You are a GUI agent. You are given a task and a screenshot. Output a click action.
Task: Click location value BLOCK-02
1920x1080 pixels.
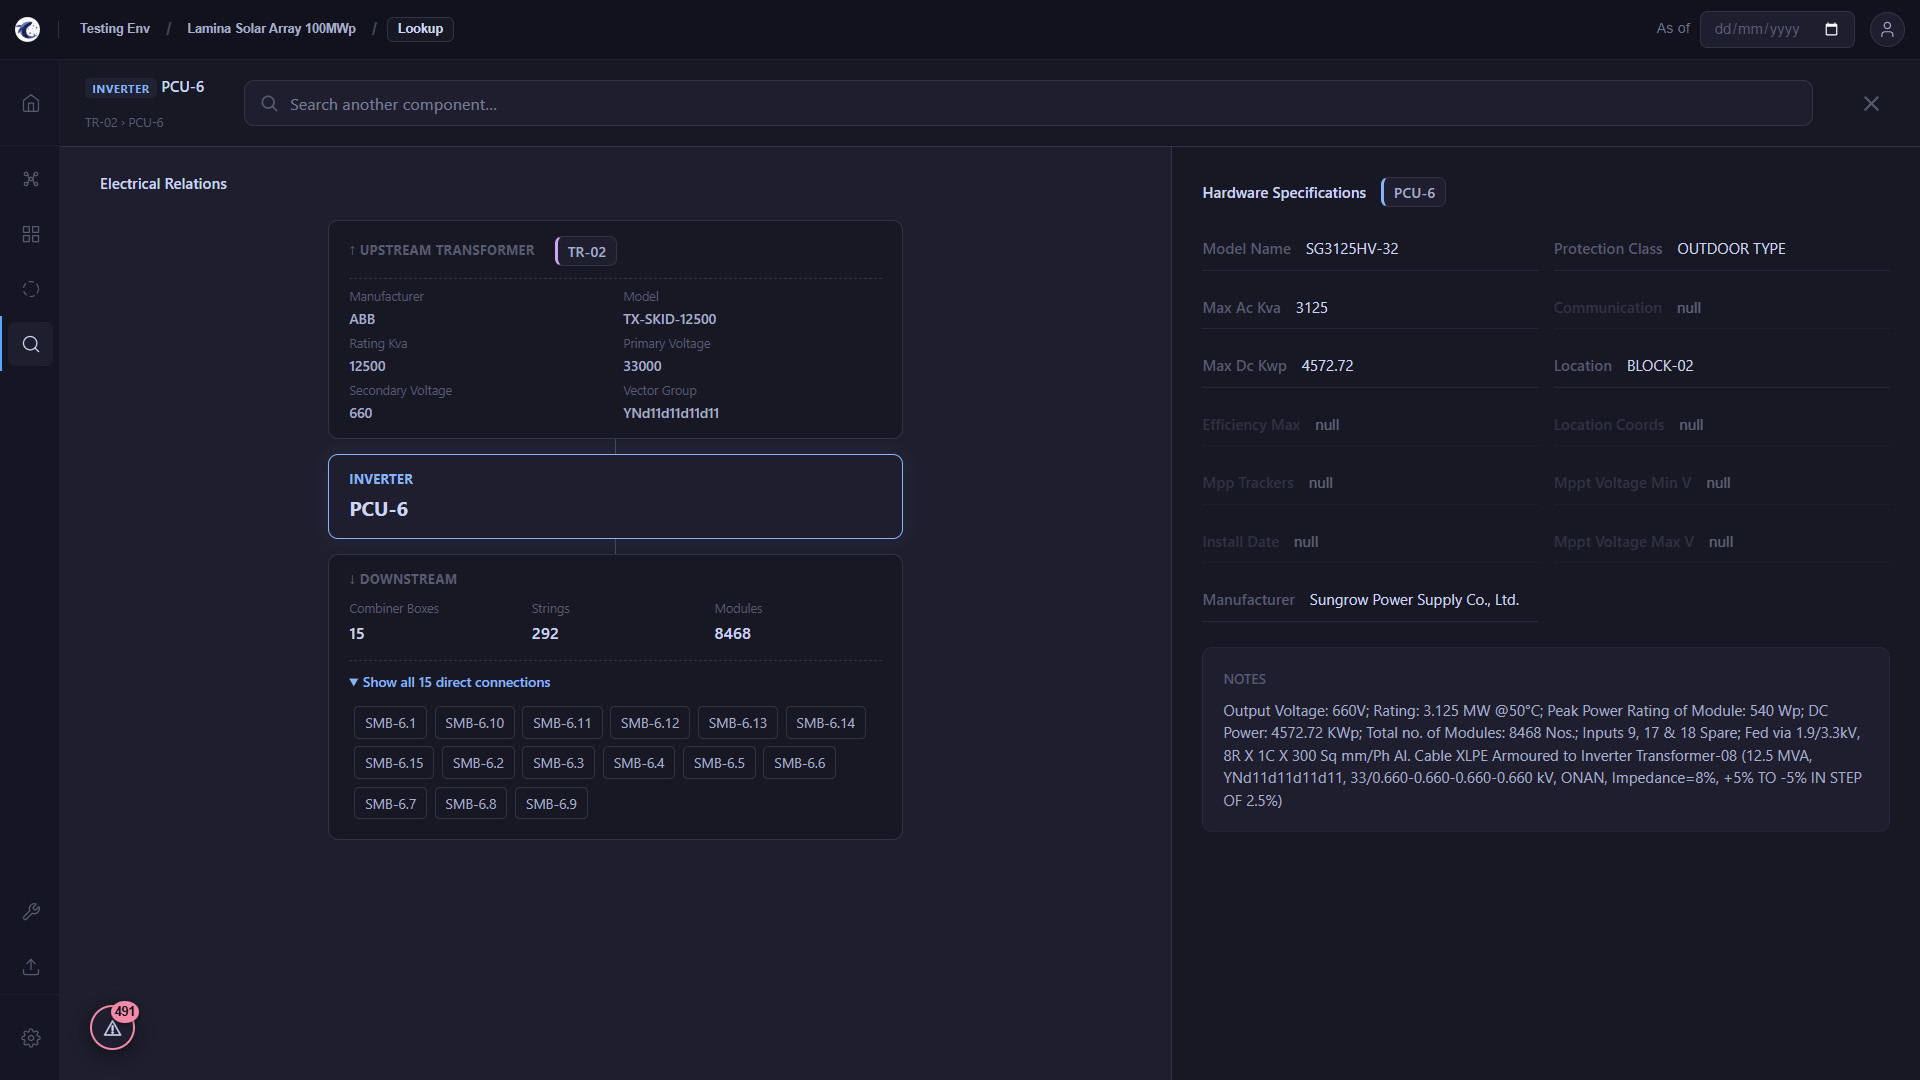point(1660,366)
